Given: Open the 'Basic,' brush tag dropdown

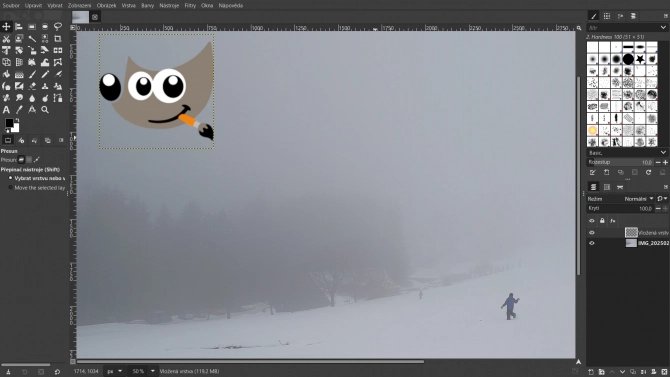Looking at the screenshot, I should (663, 153).
